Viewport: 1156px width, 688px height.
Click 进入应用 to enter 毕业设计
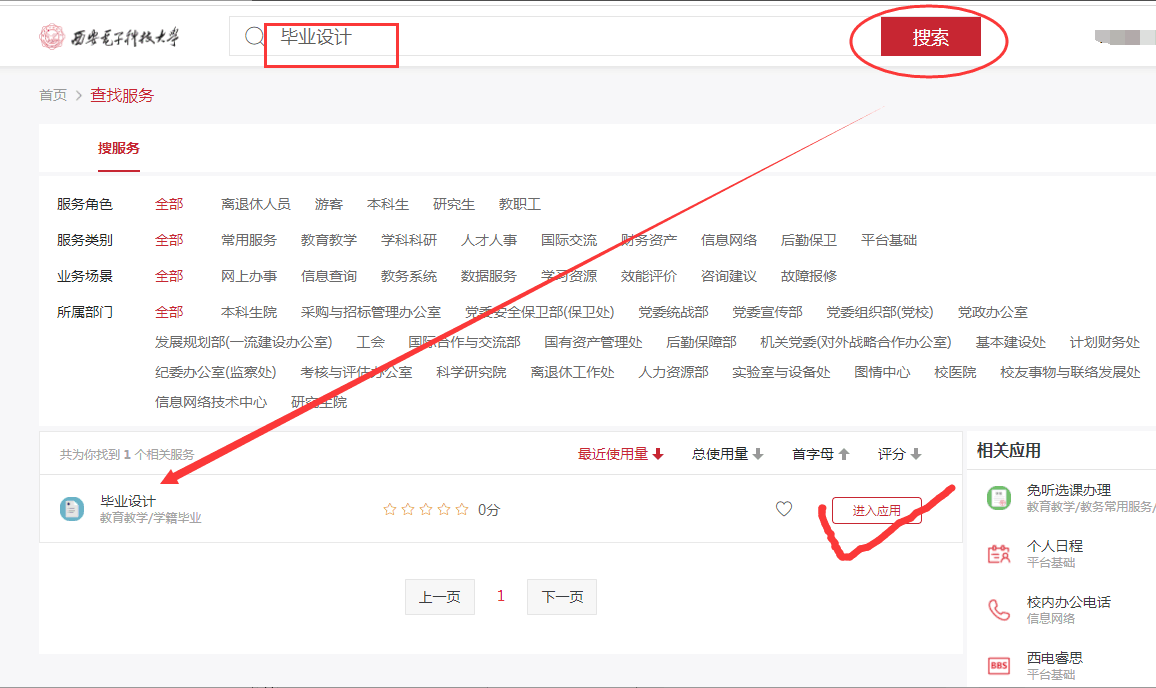[876, 510]
